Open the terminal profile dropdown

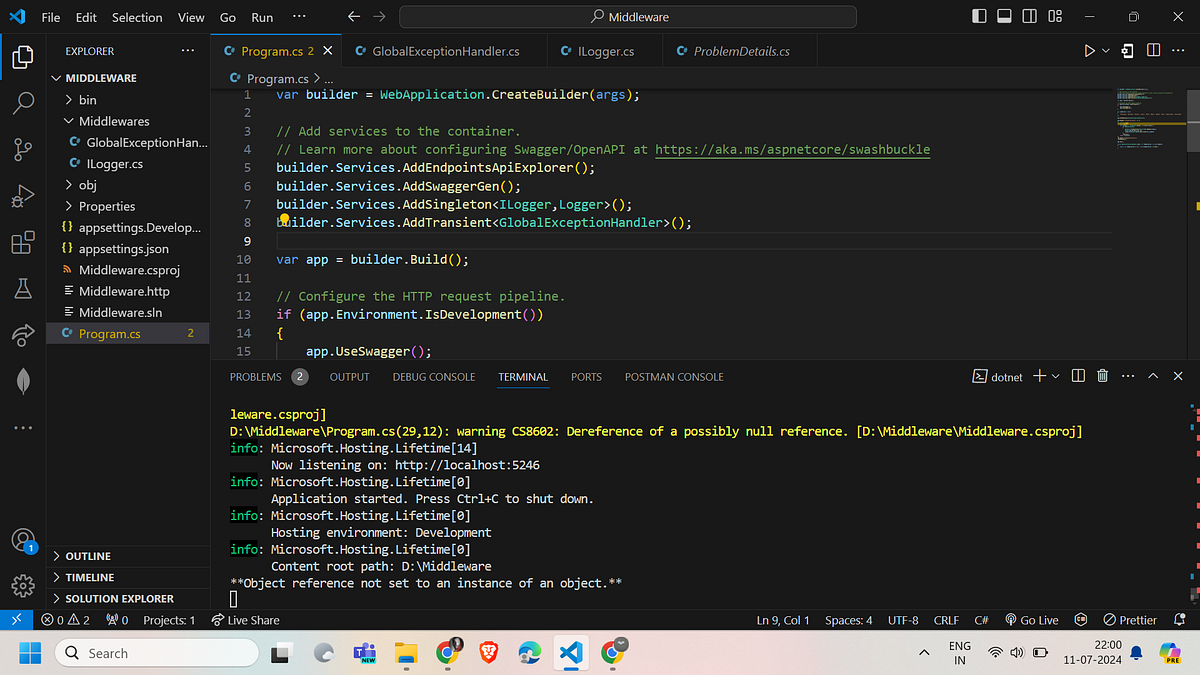click(x=1055, y=375)
